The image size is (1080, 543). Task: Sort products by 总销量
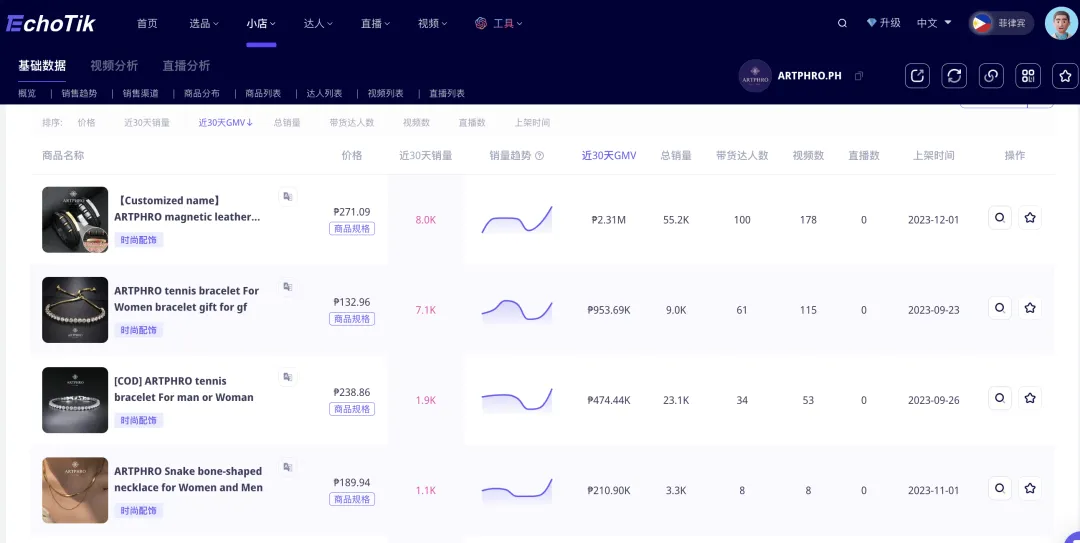click(x=287, y=123)
